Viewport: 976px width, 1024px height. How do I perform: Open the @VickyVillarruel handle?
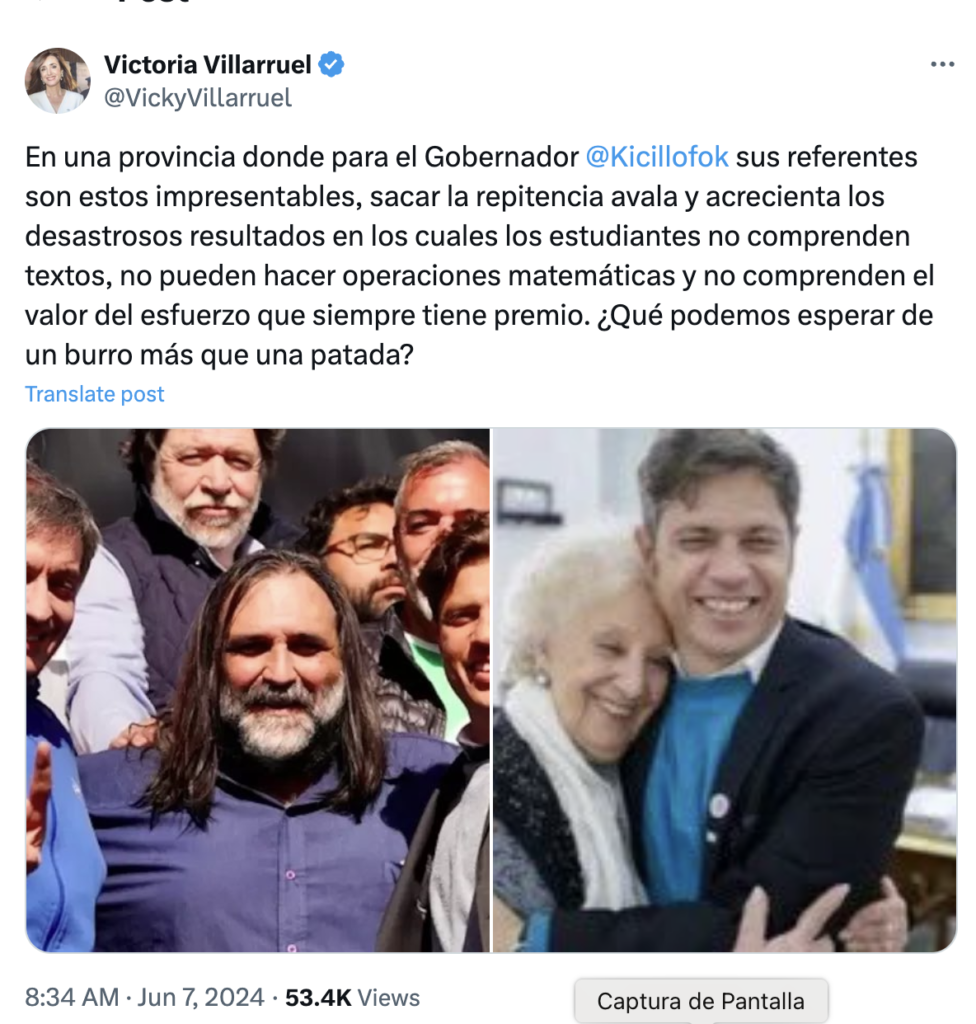(198, 98)
